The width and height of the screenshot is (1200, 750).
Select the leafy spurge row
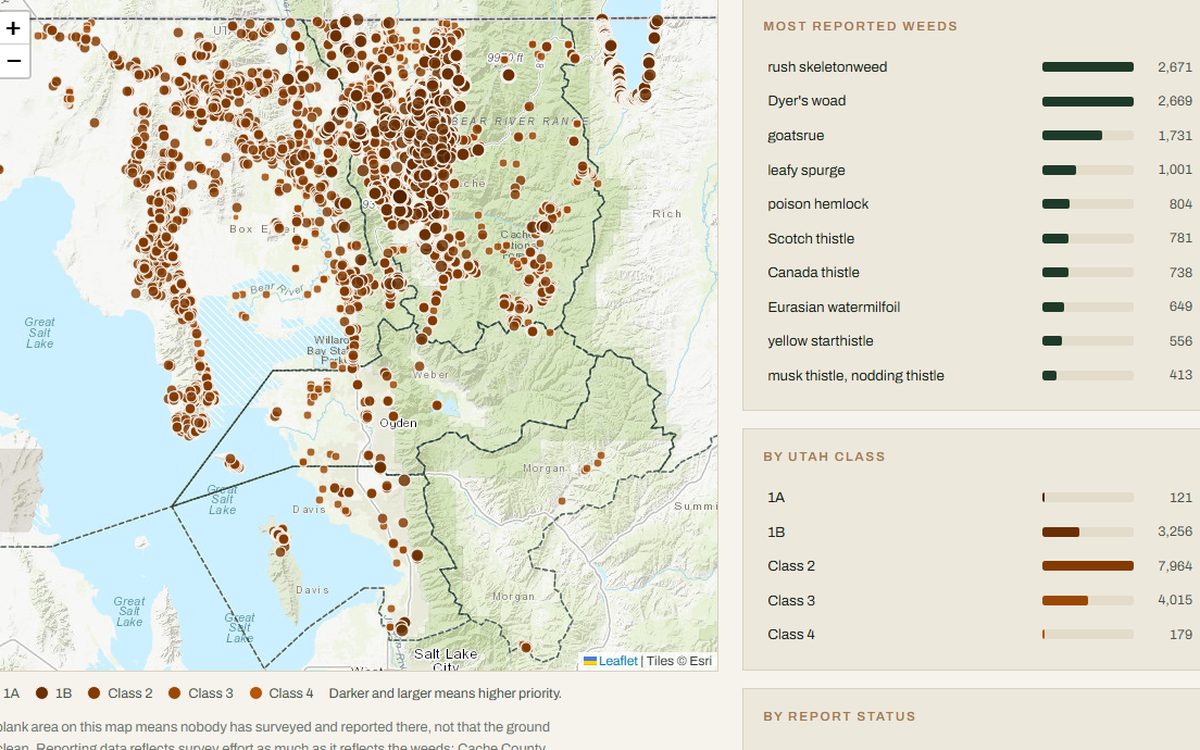(x=979, y=170)
